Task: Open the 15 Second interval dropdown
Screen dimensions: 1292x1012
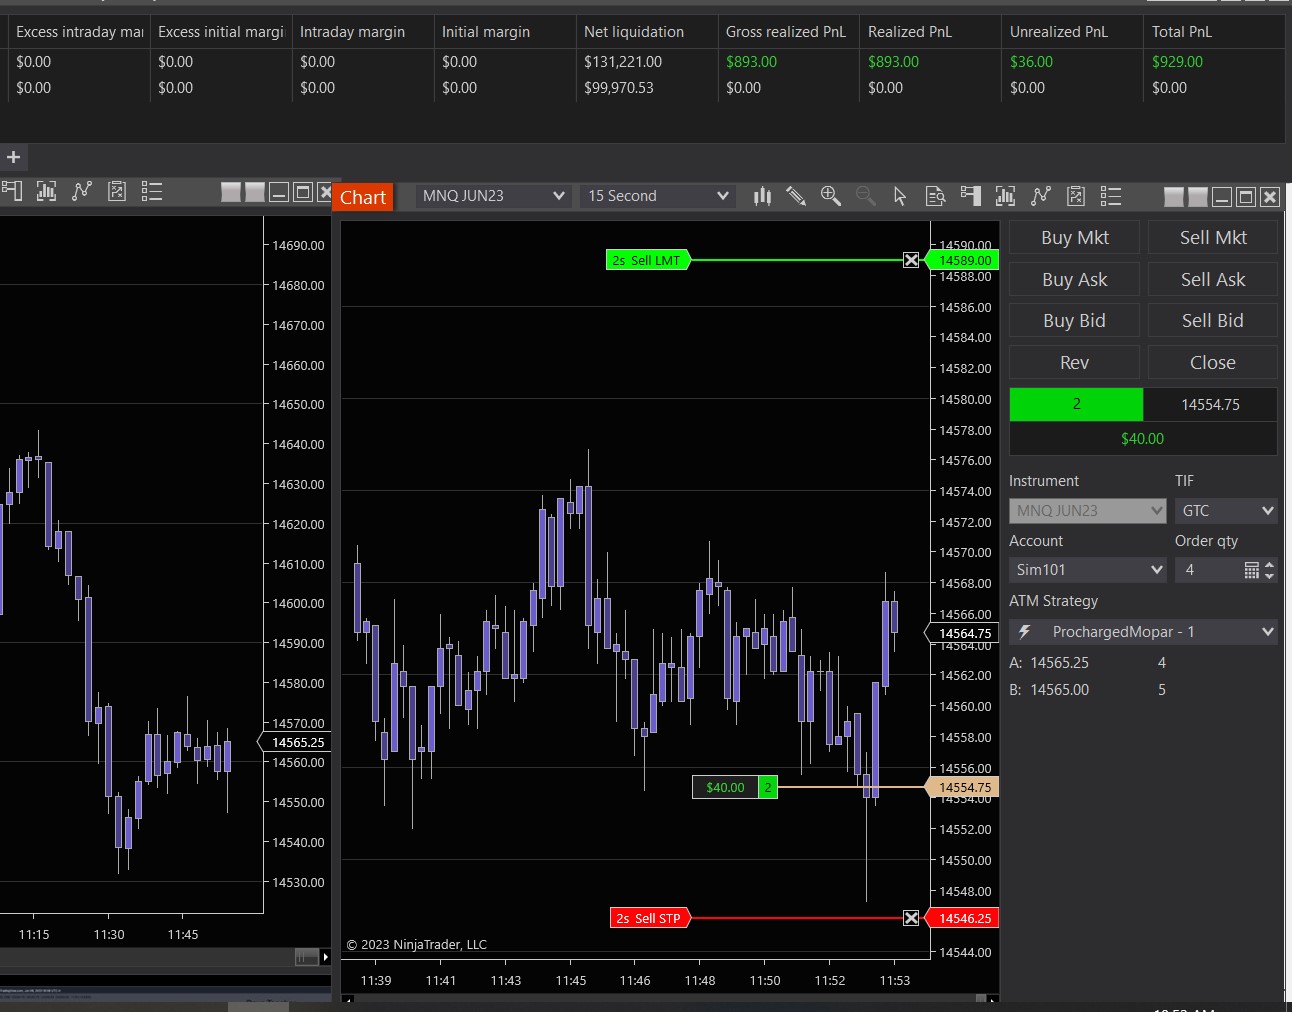Action: pos(722,196)
